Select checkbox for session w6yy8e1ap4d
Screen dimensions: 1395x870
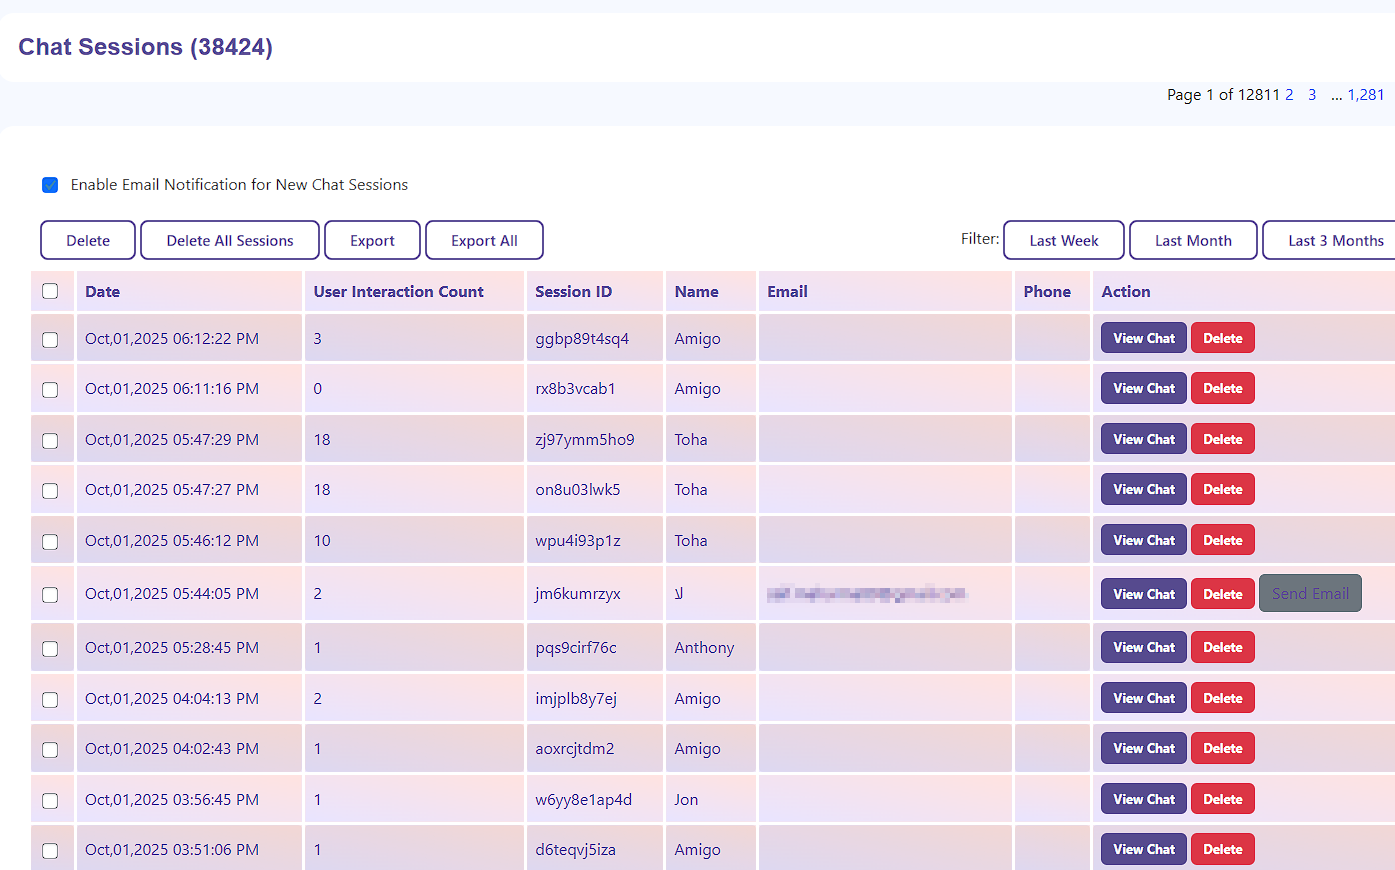(50, 801)
